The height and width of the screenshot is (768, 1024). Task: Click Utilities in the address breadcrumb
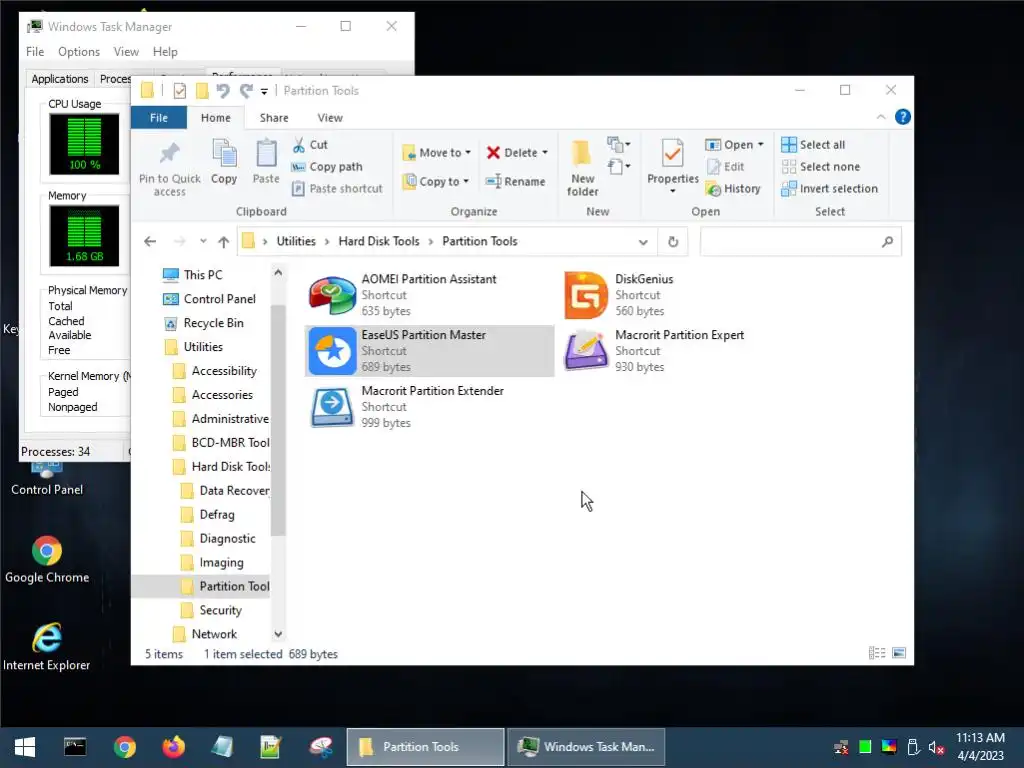pos(296,241)
